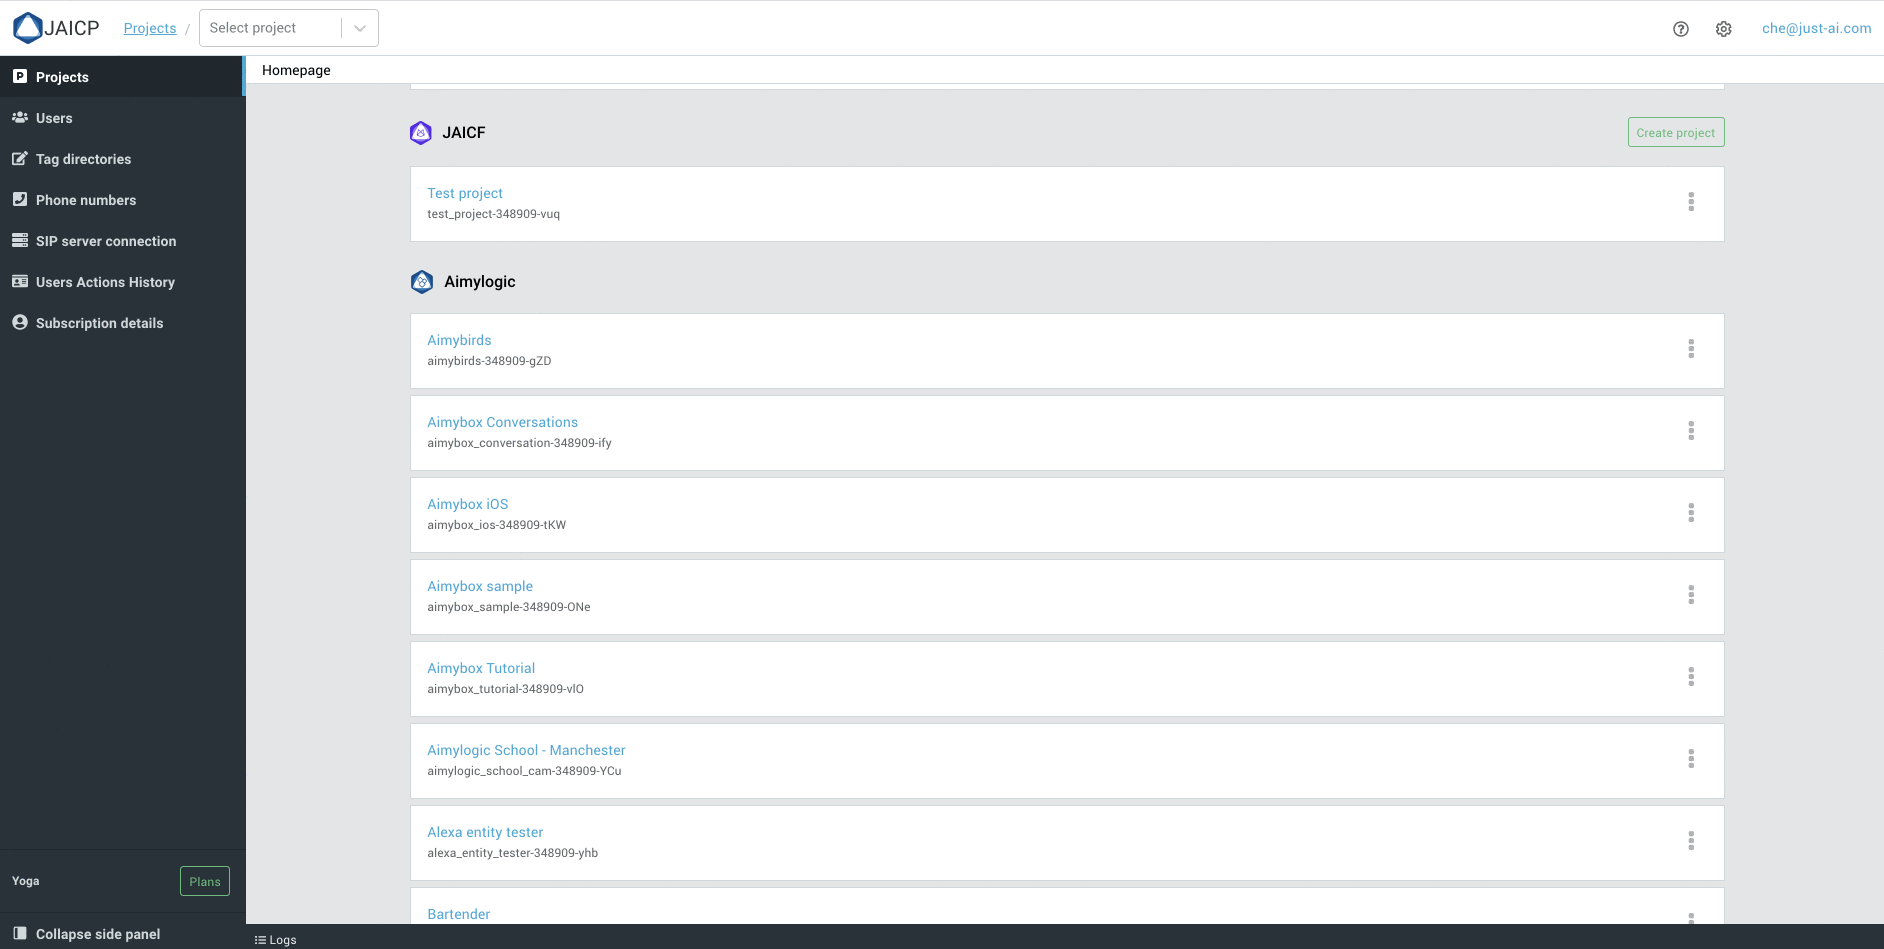Open the help question mark icon
Screen dimensions: 1884x949
(1681, 29)
